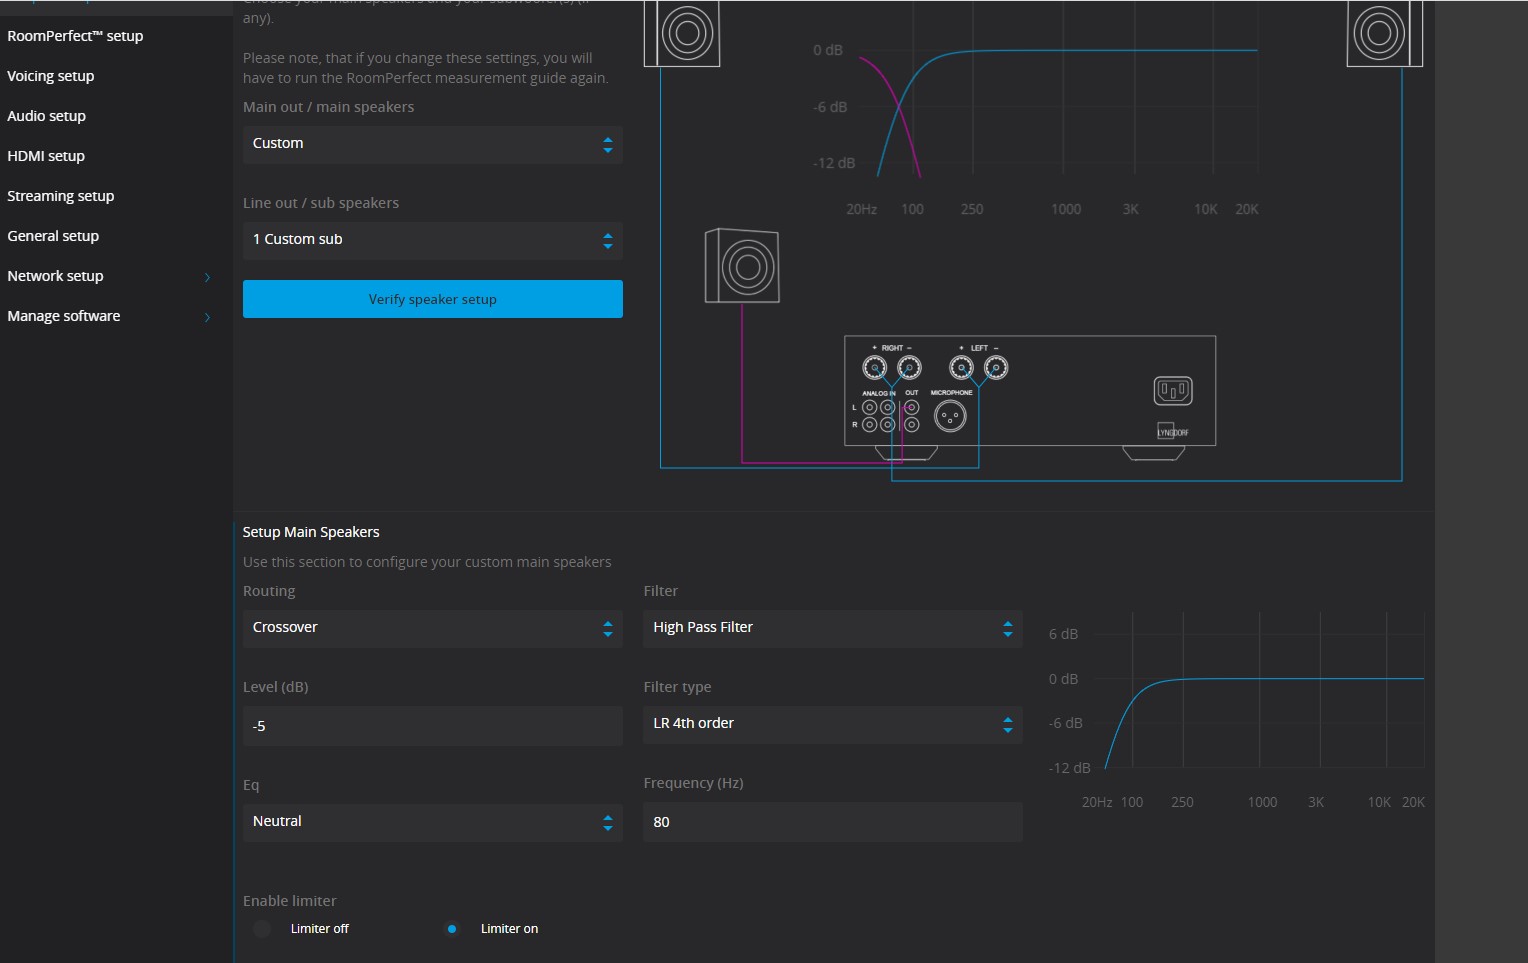Open General setup

[x=53, y=236]
